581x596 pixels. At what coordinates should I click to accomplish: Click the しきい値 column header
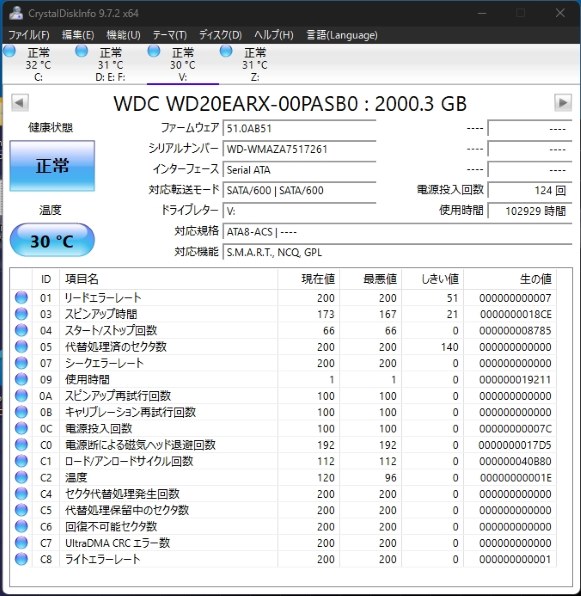tap(432, 279)
